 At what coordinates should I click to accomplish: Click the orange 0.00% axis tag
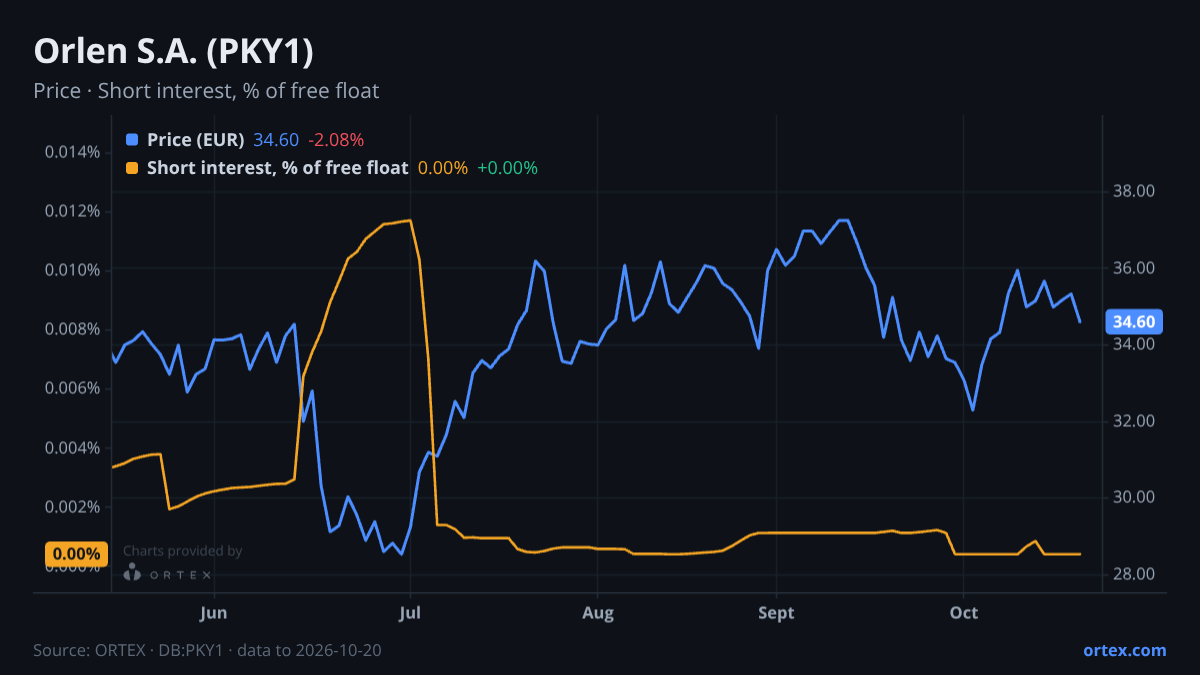(76, 554)
